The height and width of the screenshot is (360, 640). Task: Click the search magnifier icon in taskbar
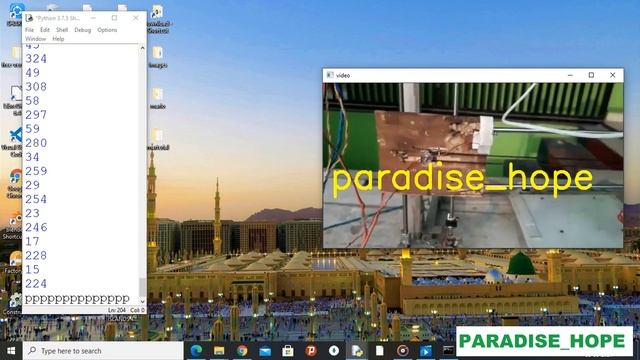pos(33,351)
